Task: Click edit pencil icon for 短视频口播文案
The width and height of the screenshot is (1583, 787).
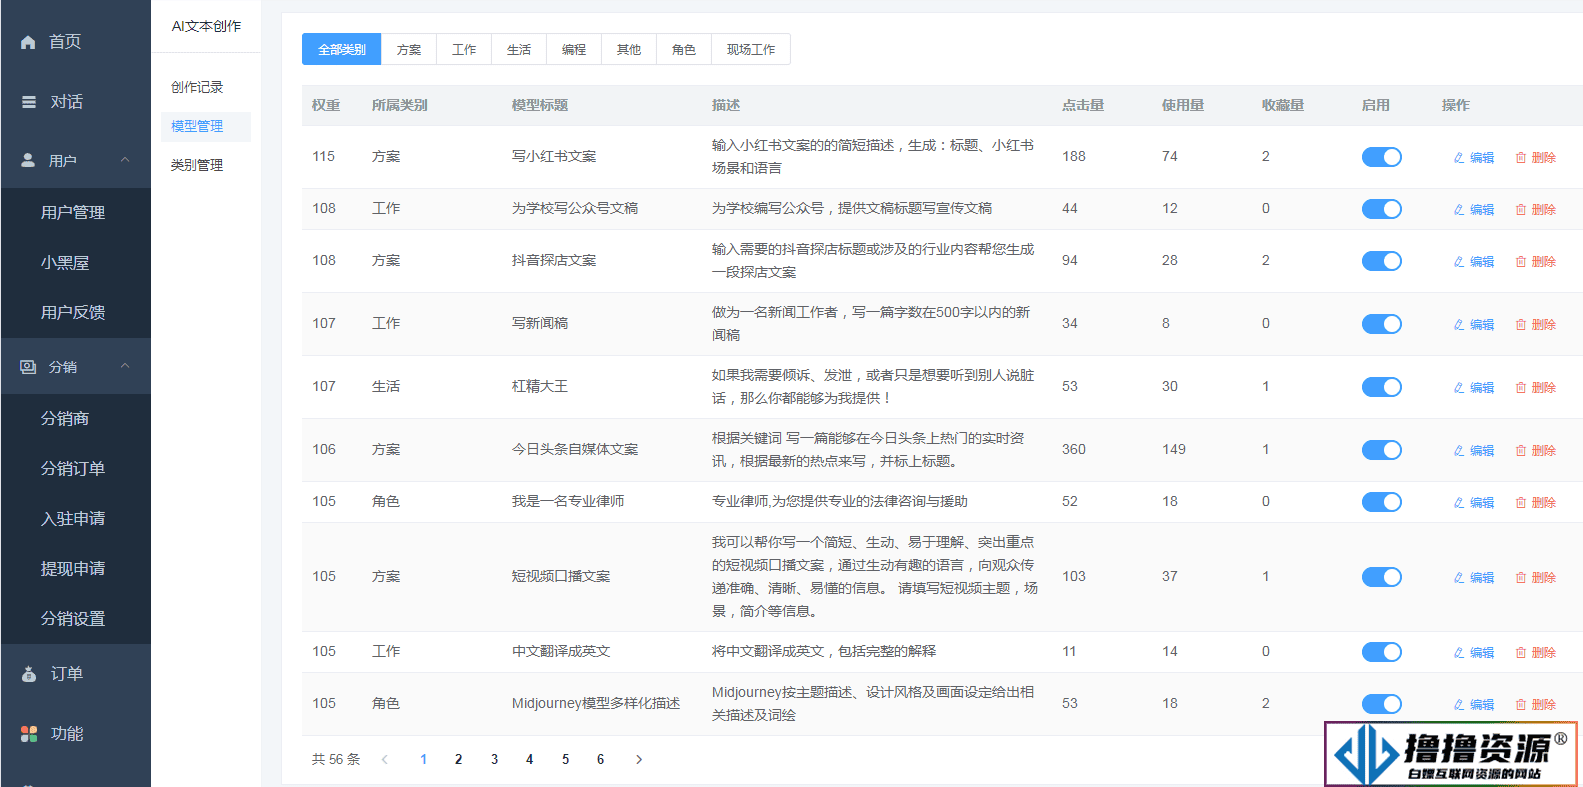Action: pos(1459,578)
